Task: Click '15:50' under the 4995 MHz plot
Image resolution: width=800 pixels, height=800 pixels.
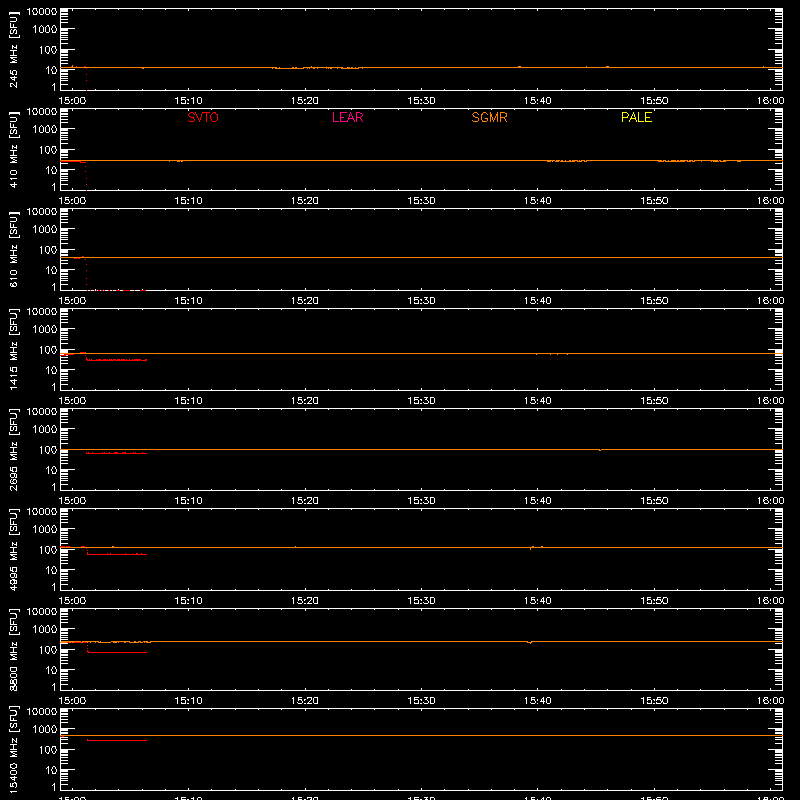Action: [654, 601]
